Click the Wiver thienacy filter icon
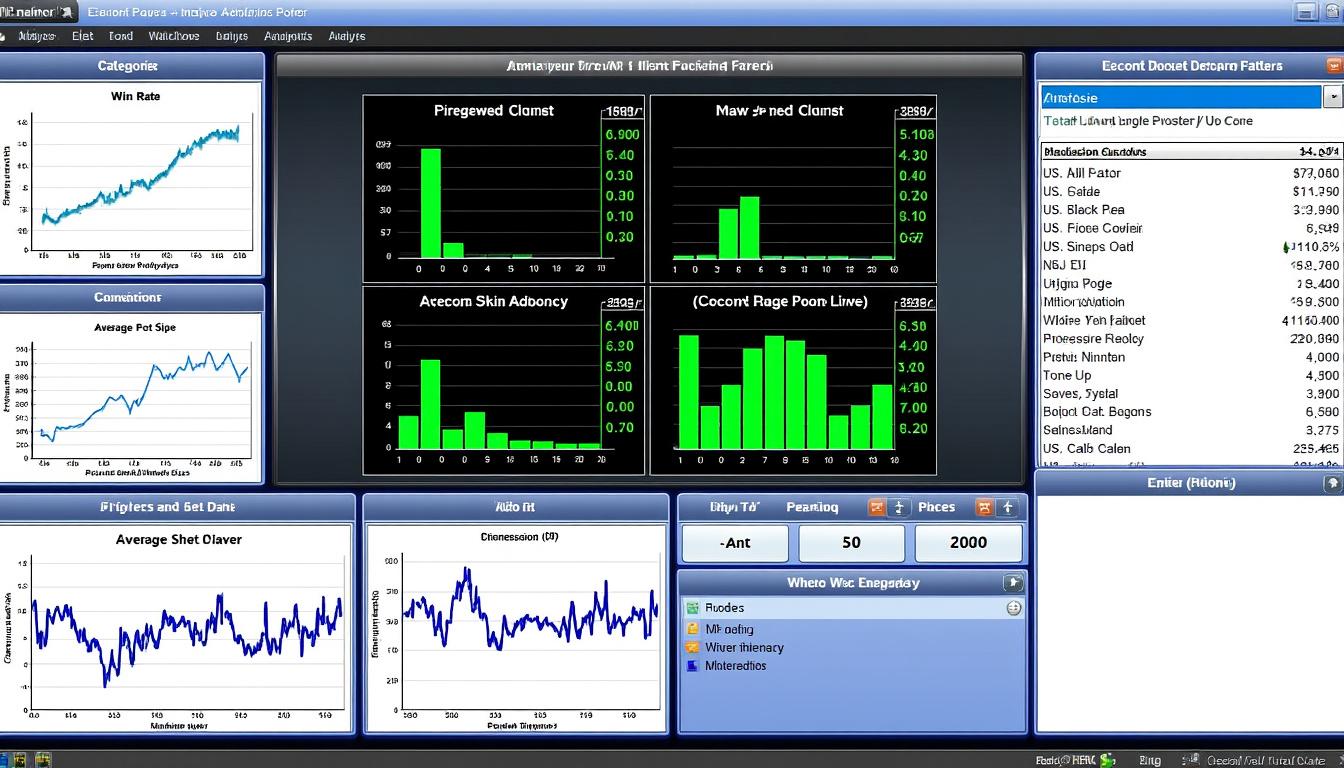Screen dimensions: 1344x768 click(x=692, y=647)
